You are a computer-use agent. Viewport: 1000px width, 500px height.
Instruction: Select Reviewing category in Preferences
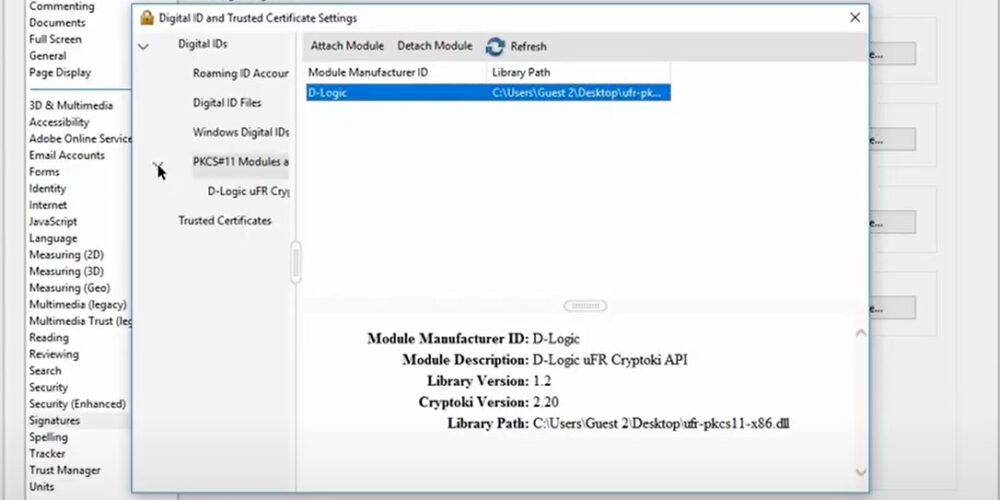pos(54,355)
